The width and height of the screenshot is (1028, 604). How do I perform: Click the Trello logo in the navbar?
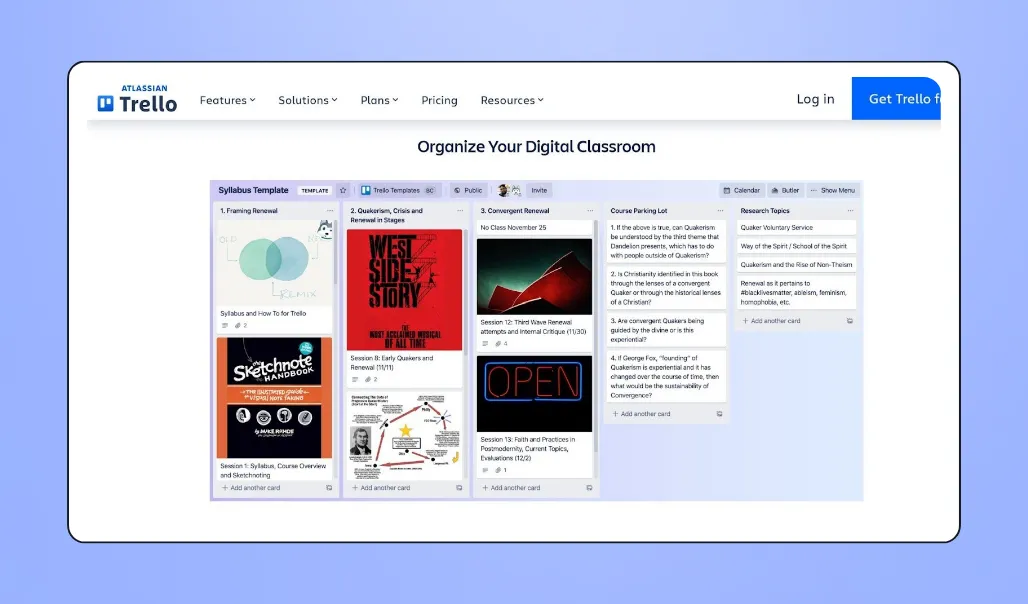pos(136,99)
